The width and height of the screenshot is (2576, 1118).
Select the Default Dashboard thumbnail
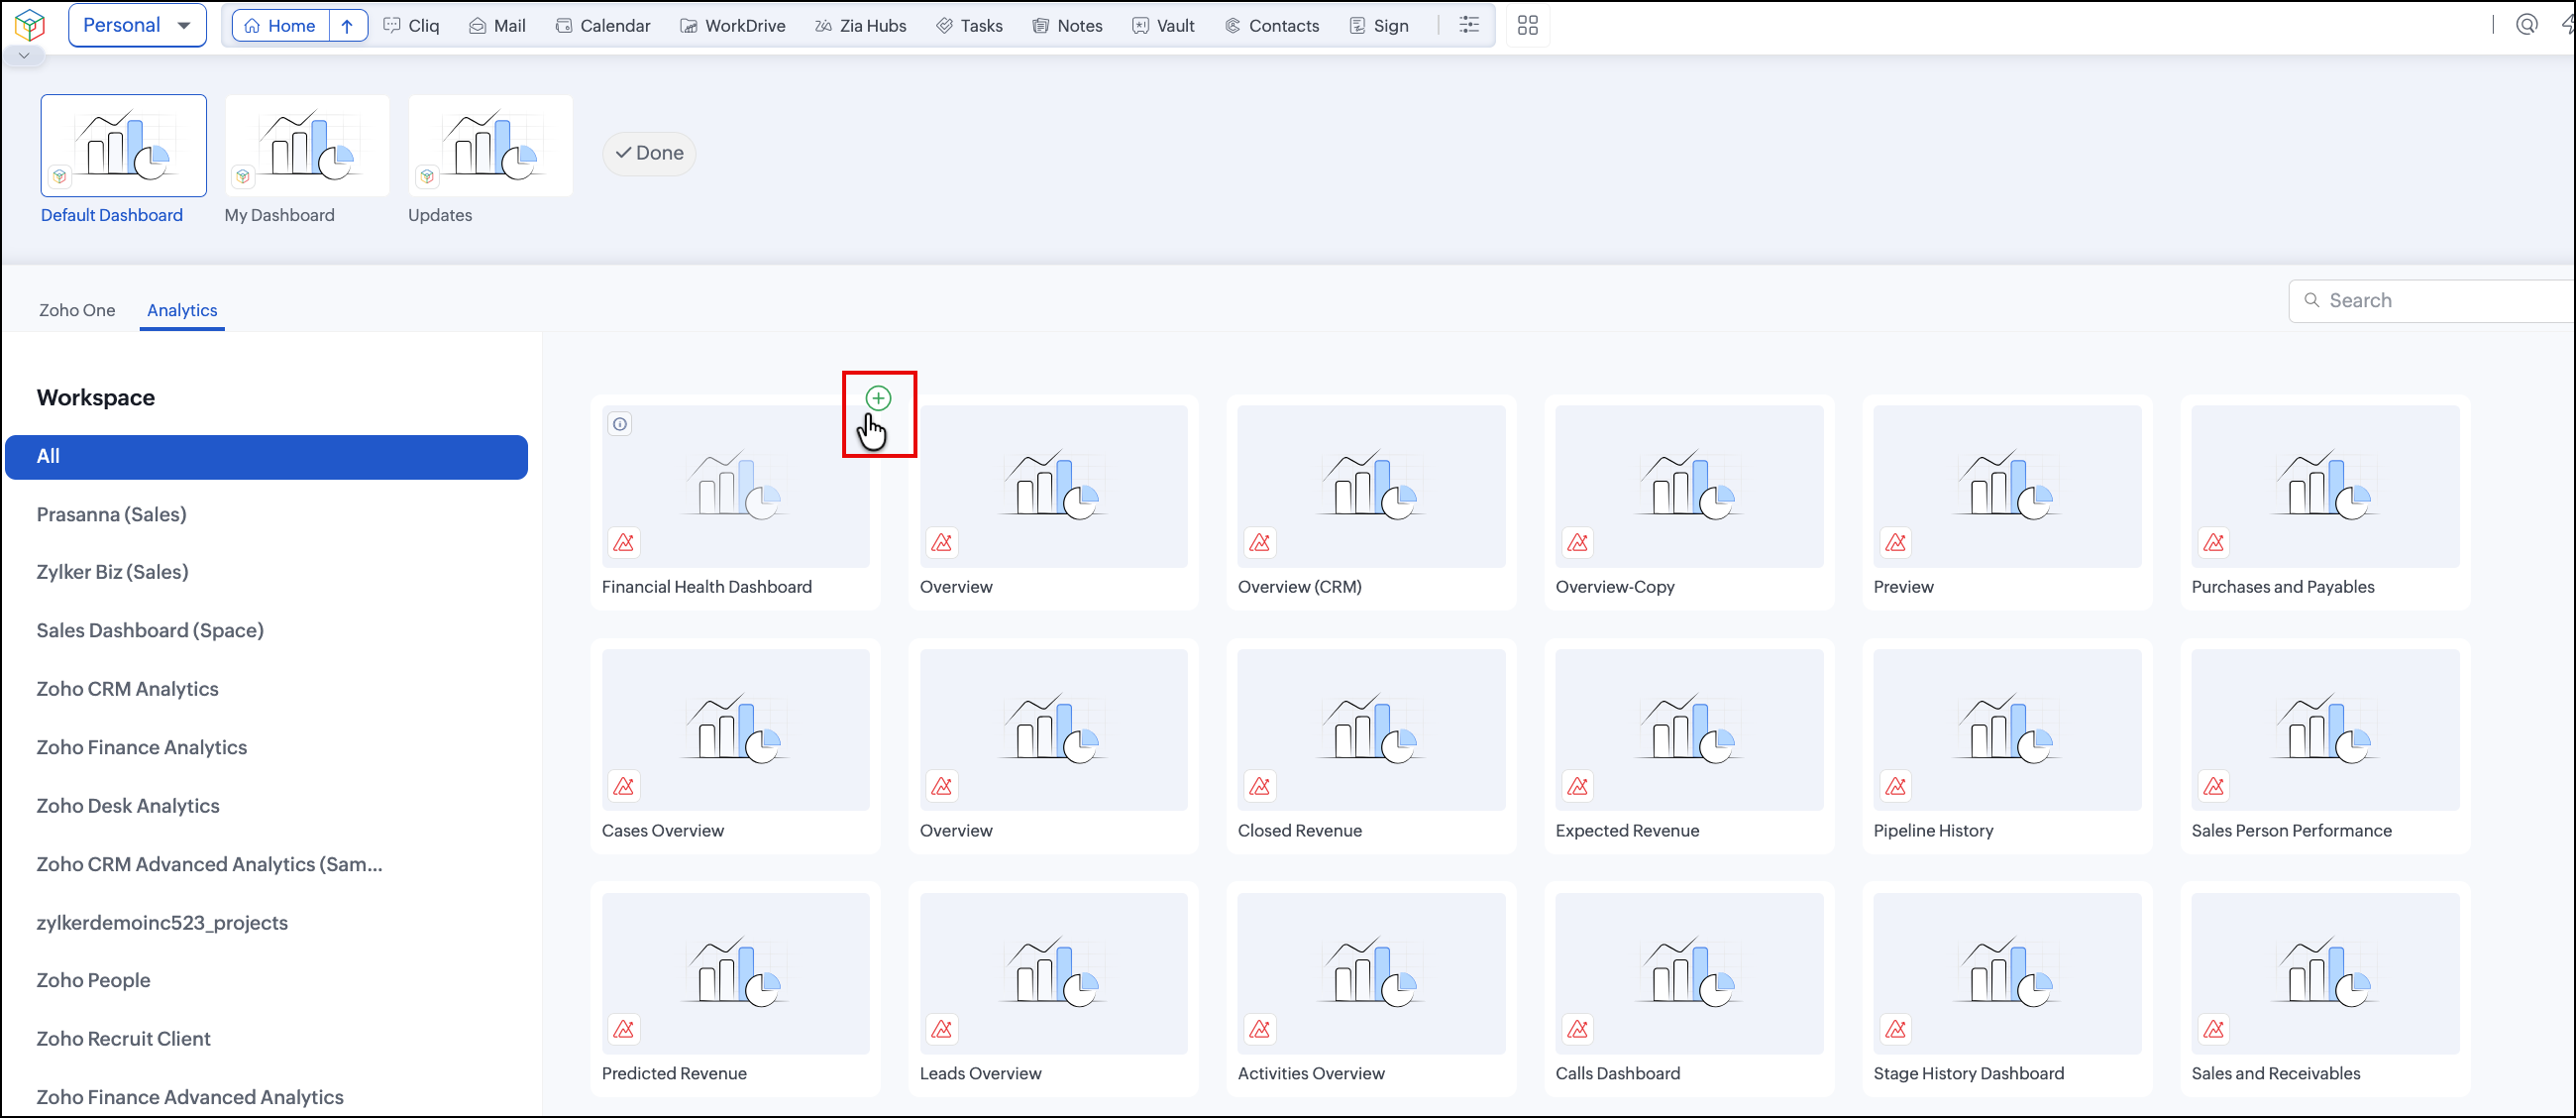click(x=124, y=145)
